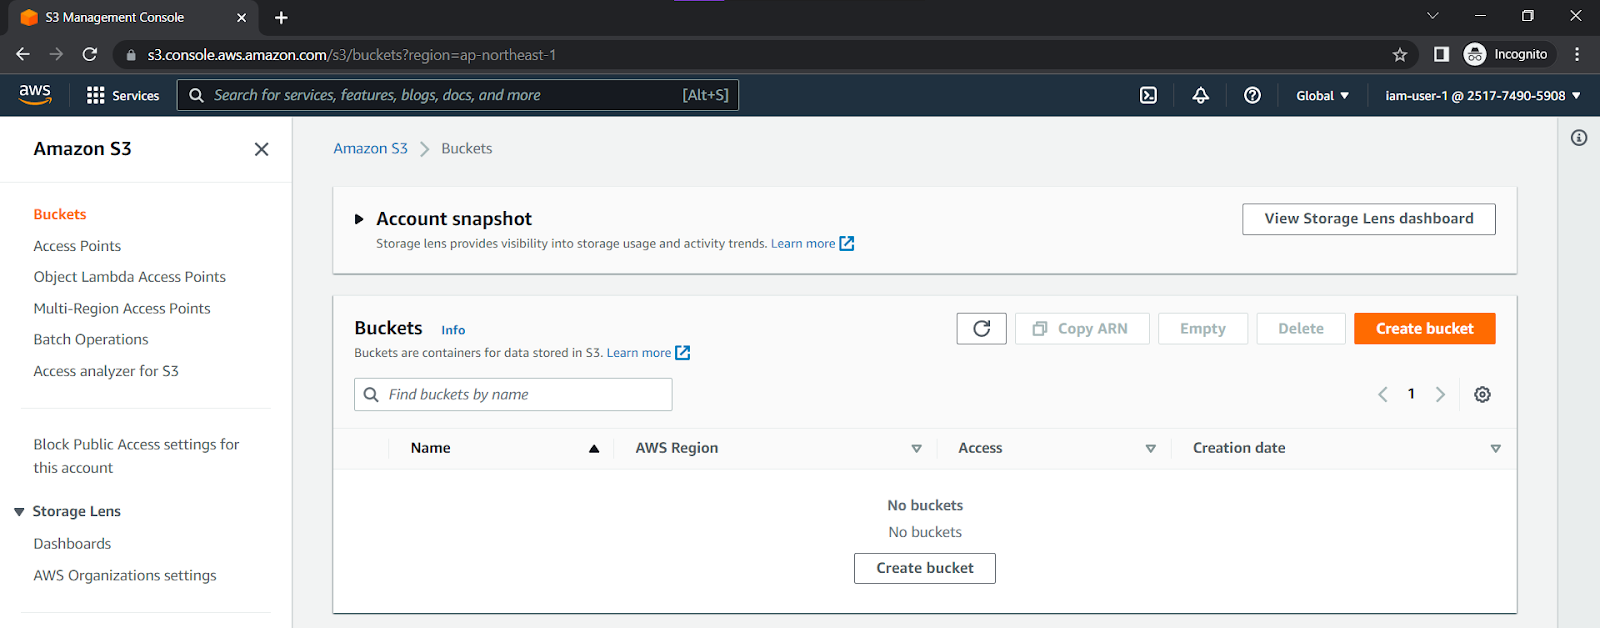Click the AWS logo home icon
The height and width of the screenshot is (628, 1600).
coord(35,94)
